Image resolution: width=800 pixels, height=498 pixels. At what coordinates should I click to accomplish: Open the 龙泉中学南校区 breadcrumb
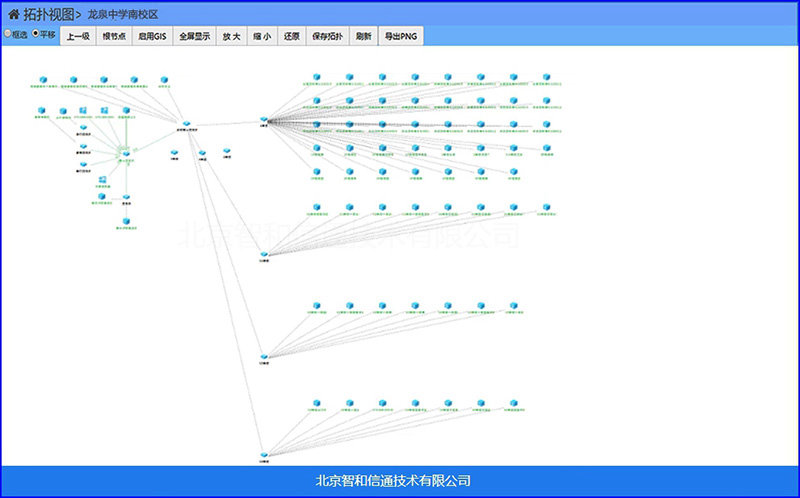coord(122,14)
